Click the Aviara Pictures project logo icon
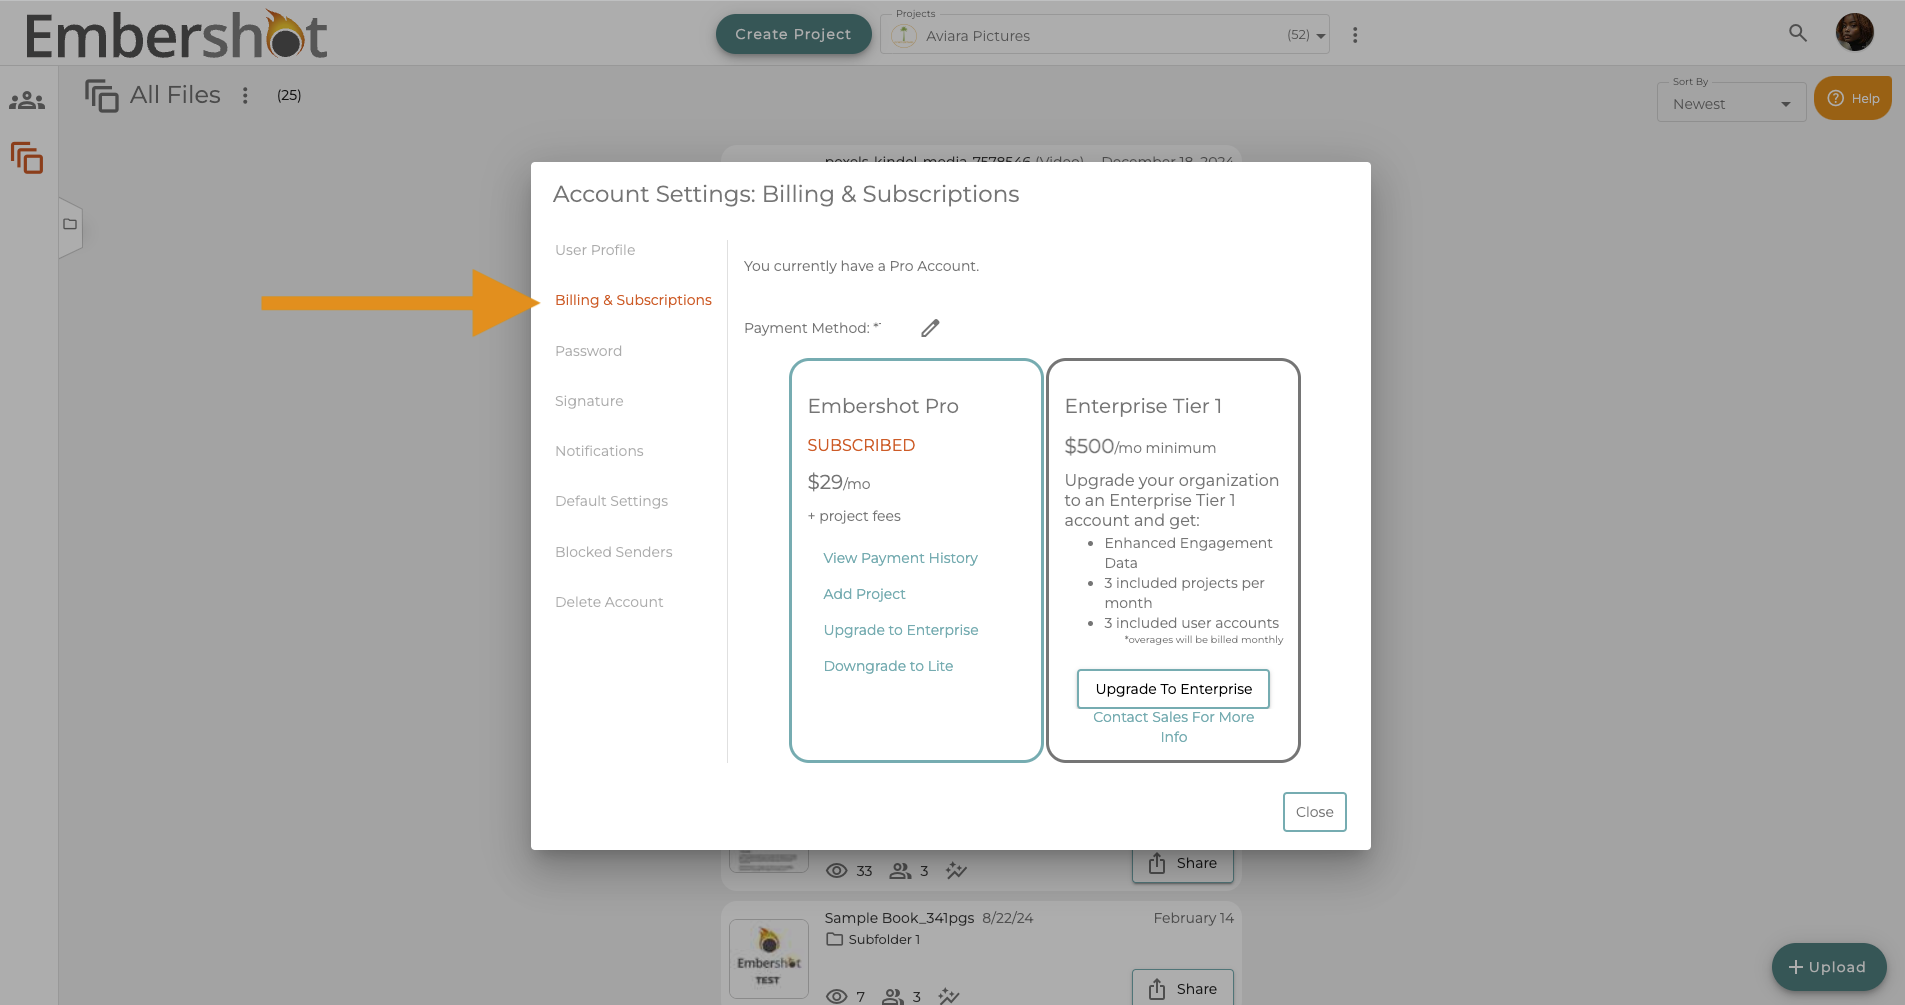This screenshot has height=1005, width=1905. (904, 36)
